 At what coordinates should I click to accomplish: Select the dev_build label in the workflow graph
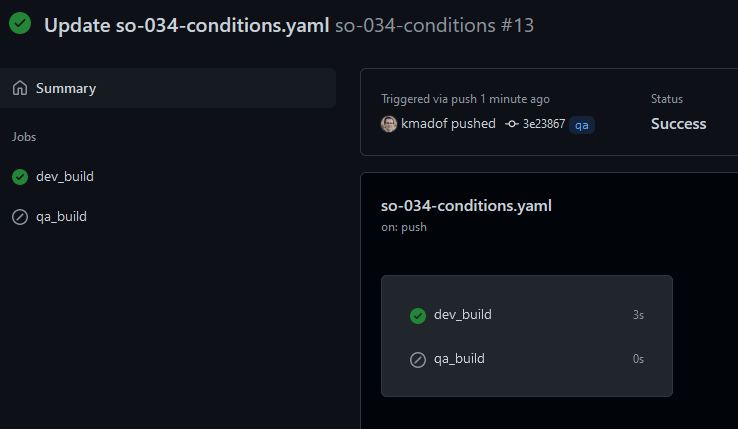[x=463, y=315]
